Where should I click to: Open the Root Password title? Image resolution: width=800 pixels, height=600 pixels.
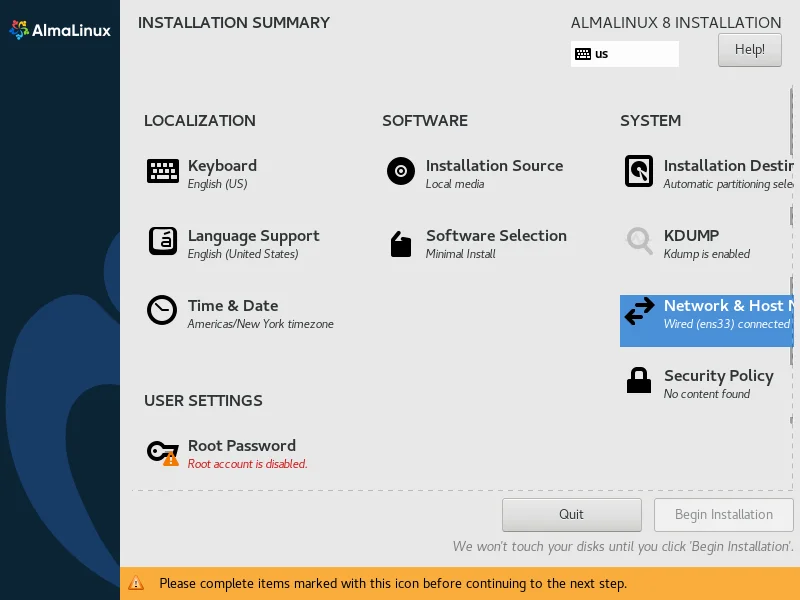click(x=241, y=445)
